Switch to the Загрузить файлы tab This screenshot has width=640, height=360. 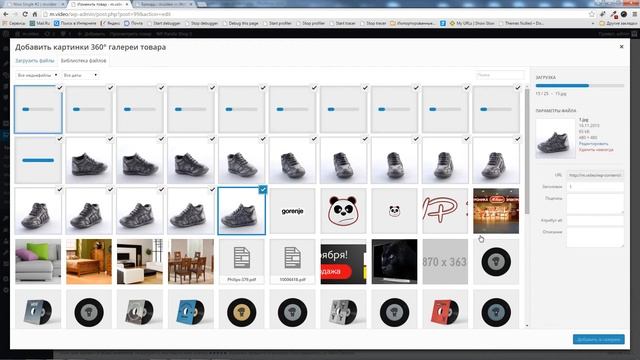(x=35, y=61)
